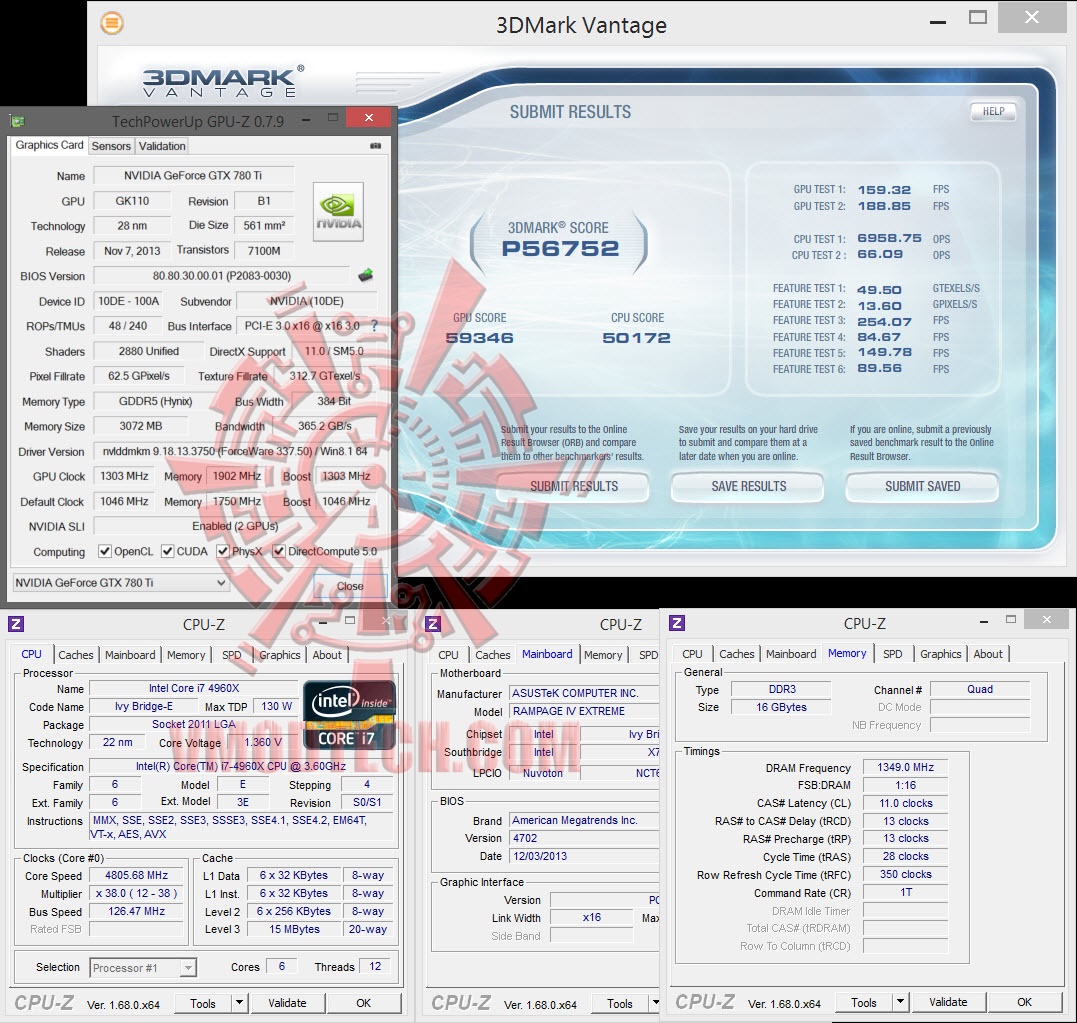Click the 3DMark score P56752

pyautogui.click(x=560, y=249)
